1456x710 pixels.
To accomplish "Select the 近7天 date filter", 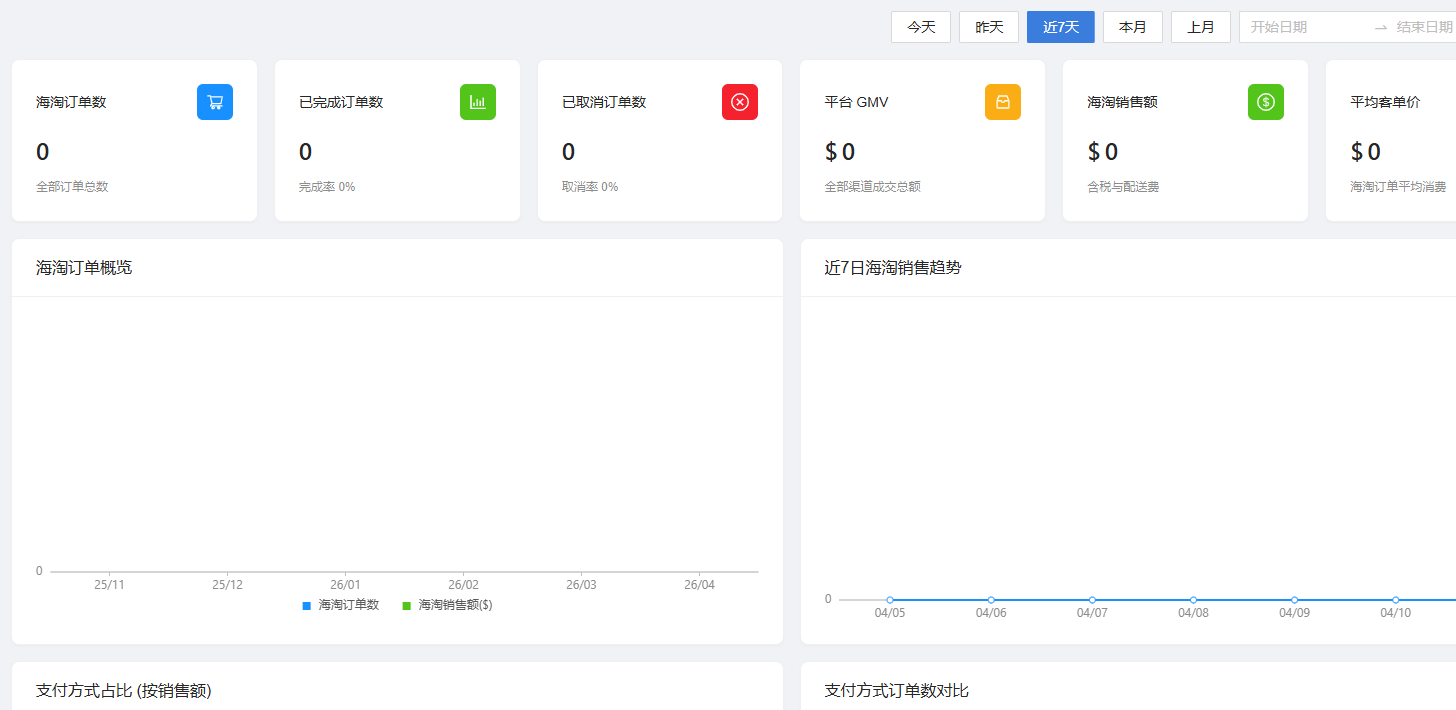I will tap(1061, 27).
